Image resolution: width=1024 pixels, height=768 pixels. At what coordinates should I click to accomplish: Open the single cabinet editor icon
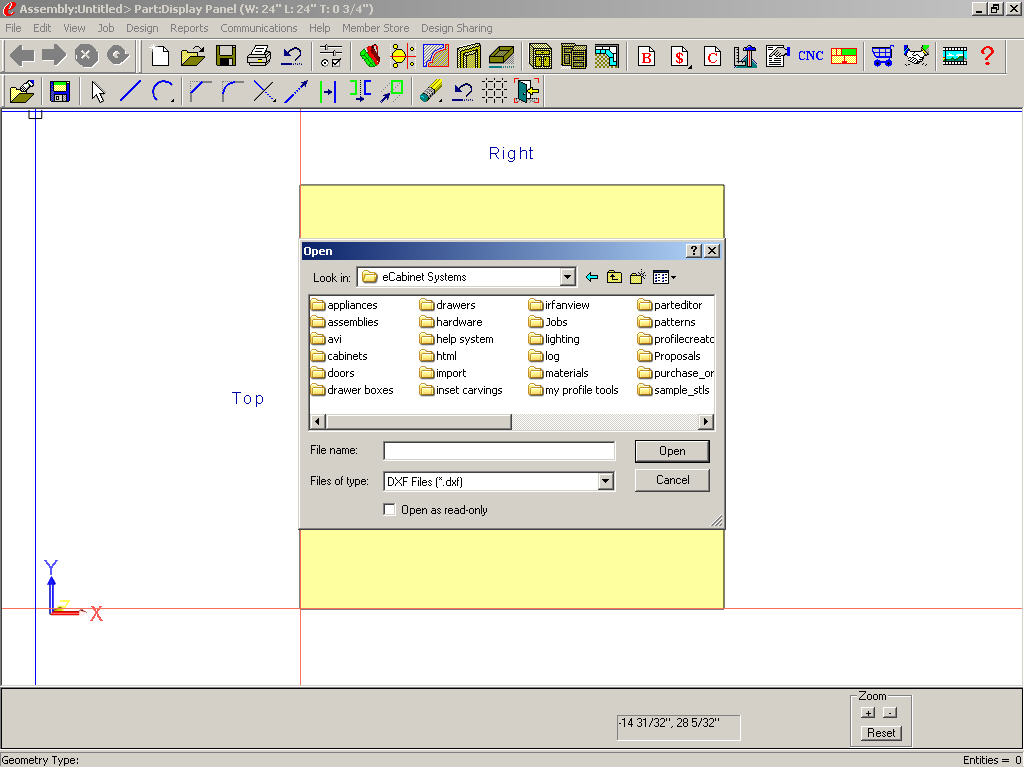pos(541,56)
